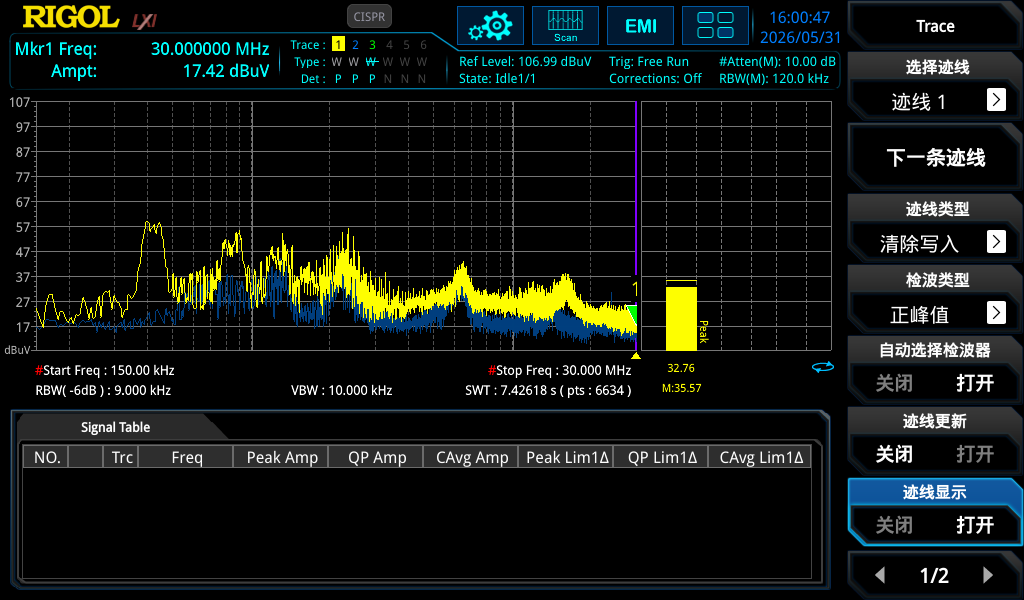Viewport: 1024px width, 600px height.
Task: Click the marker 1 triangle below graph
Action: [x=635, y=356]
